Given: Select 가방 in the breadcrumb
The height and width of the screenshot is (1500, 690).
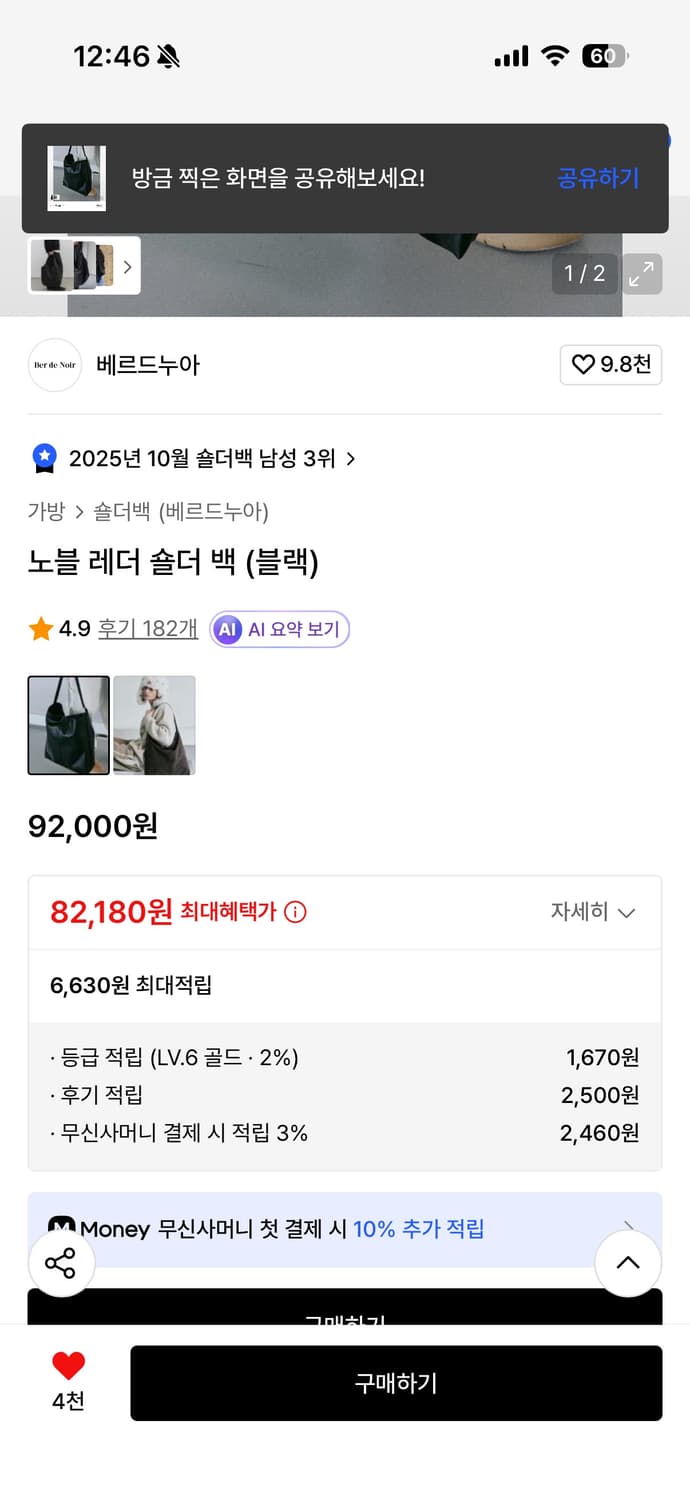Looking at the screenshot, I should pos(41,511).
